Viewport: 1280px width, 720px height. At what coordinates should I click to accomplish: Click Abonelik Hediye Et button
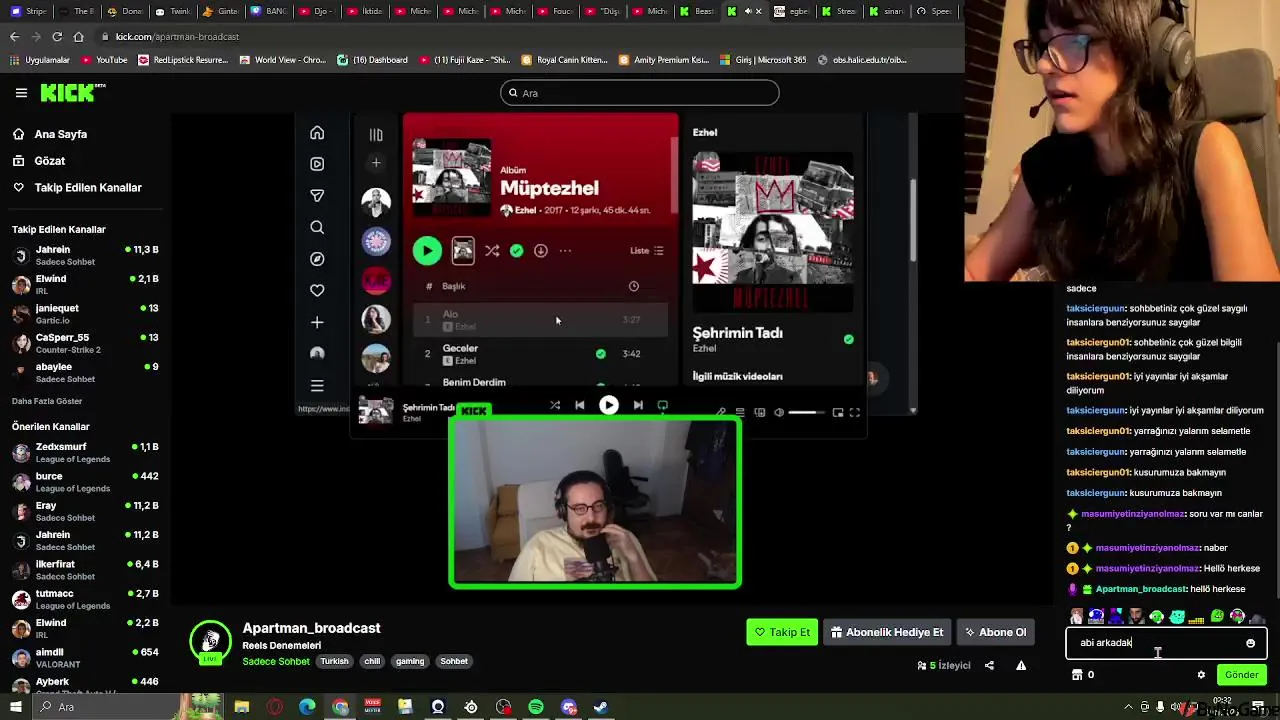tap(887, 632)
